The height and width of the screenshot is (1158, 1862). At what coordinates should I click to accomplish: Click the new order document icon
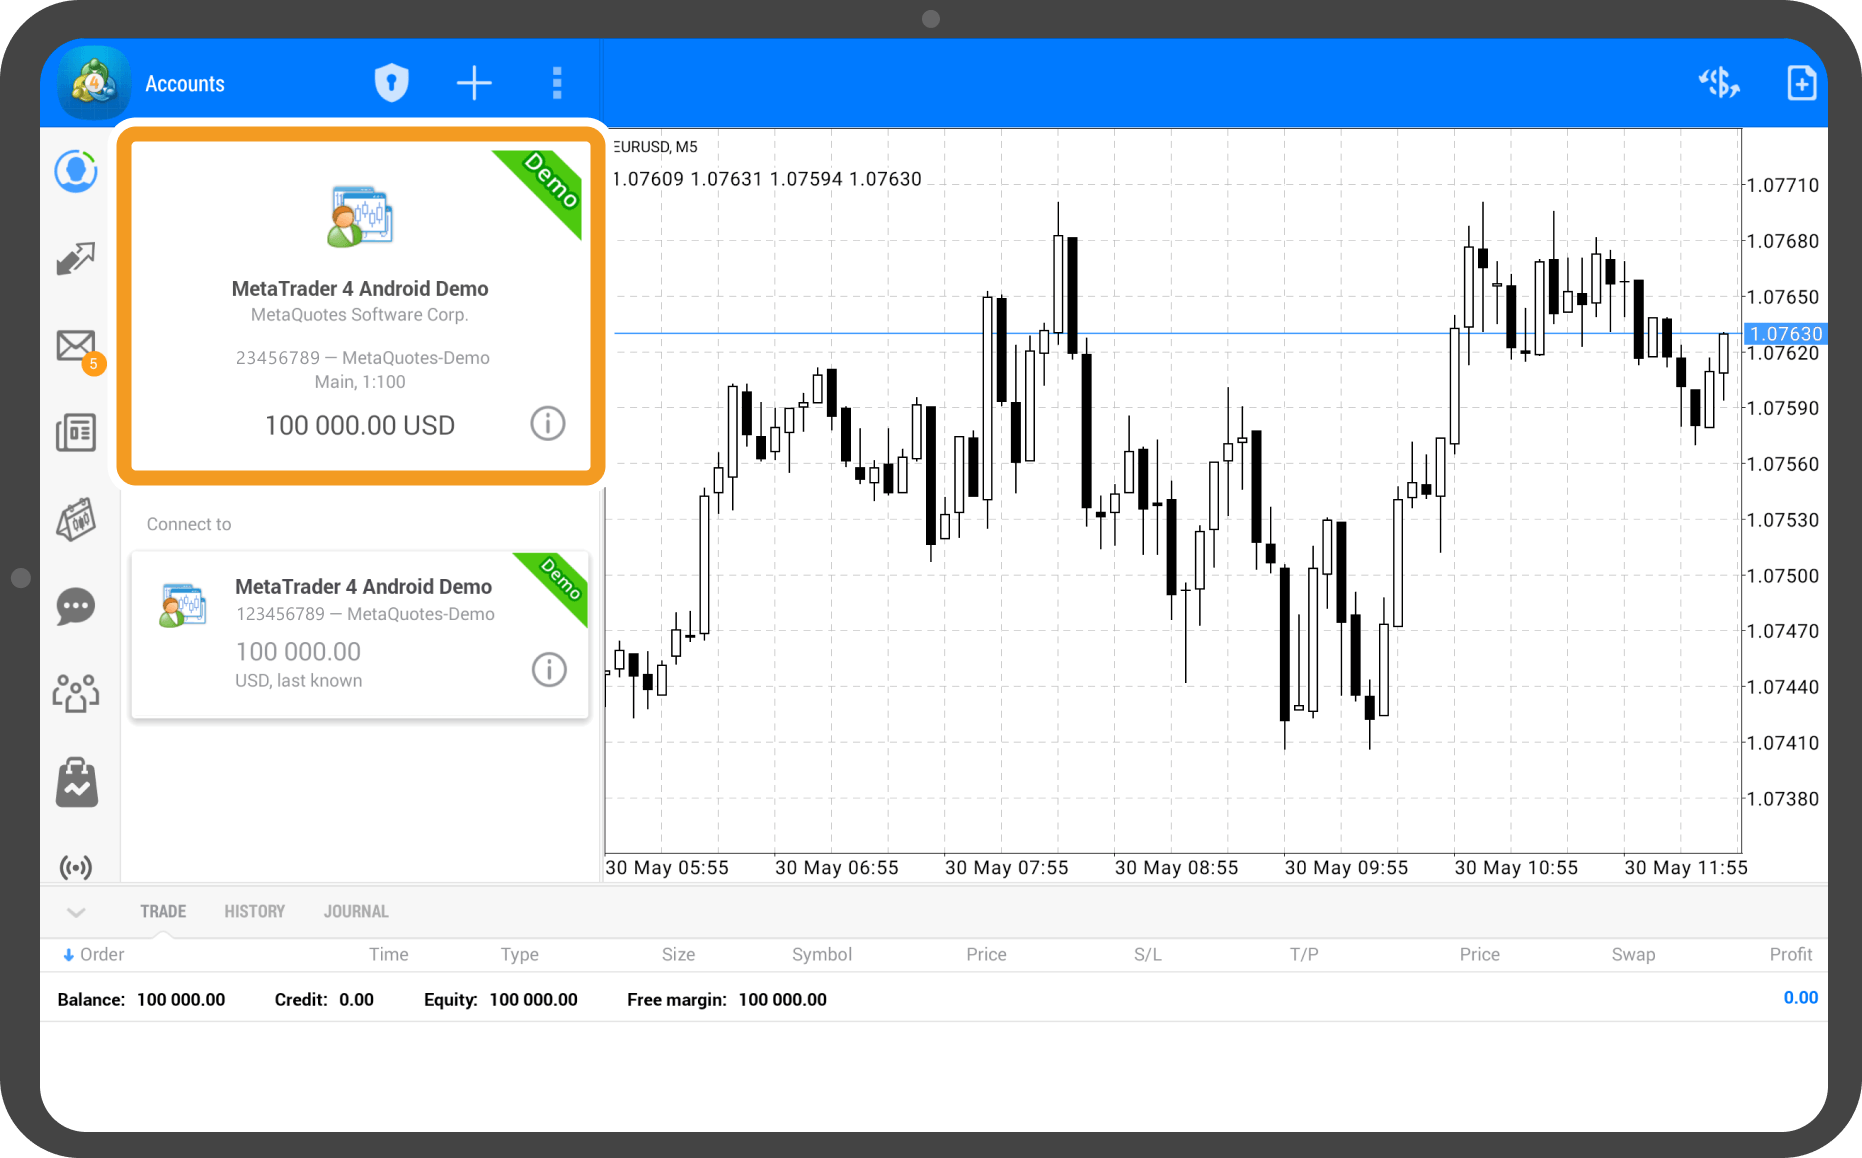pyautogui.click(x=1801, y=83)
